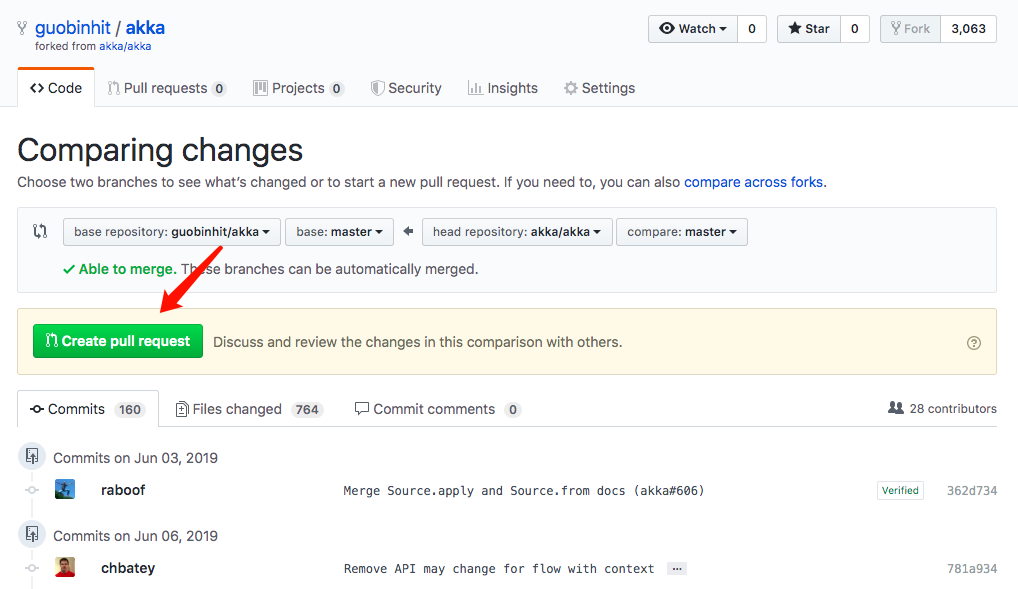Open the base: master branch dropdown
The image size is (1018, 589).
click(x=339, y=231)
